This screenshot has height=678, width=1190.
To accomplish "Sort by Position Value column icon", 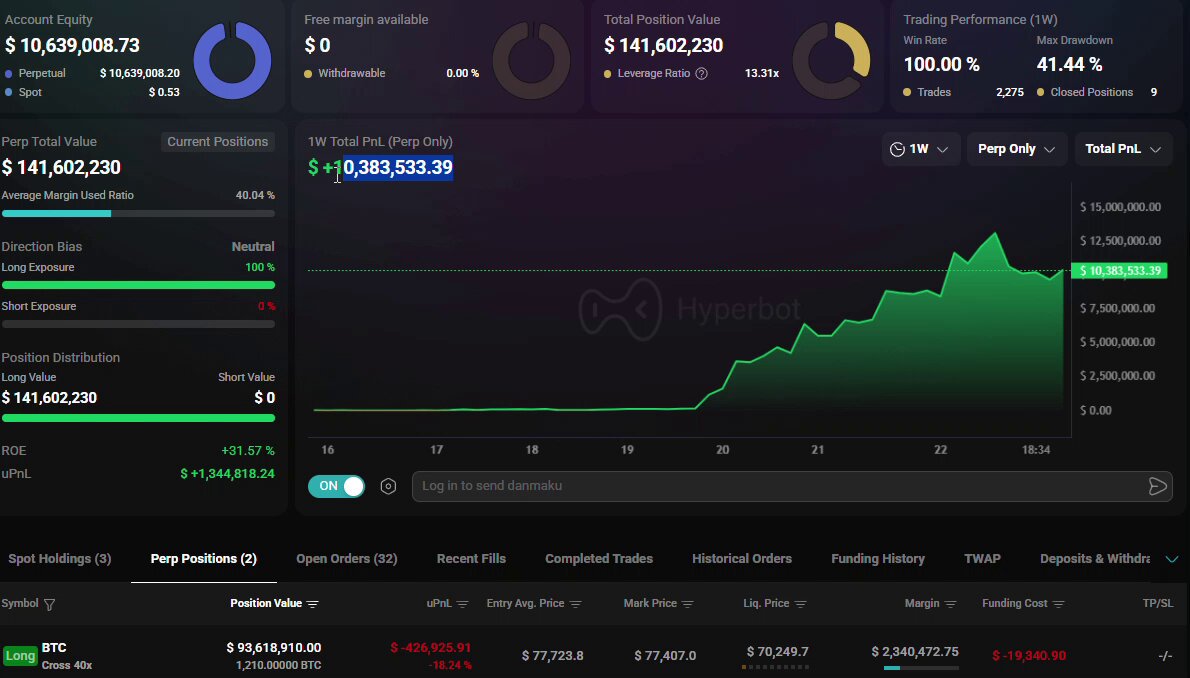I will tap(313, 604).
